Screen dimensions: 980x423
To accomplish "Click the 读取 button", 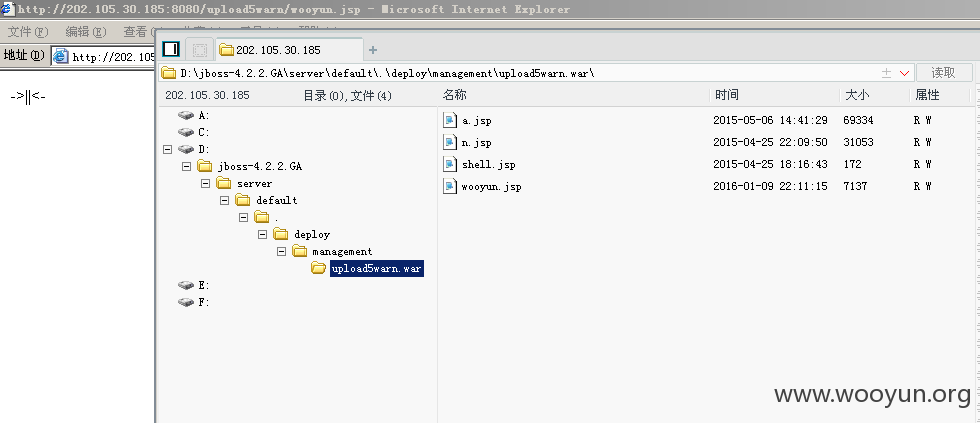I will tap(944, 72).
